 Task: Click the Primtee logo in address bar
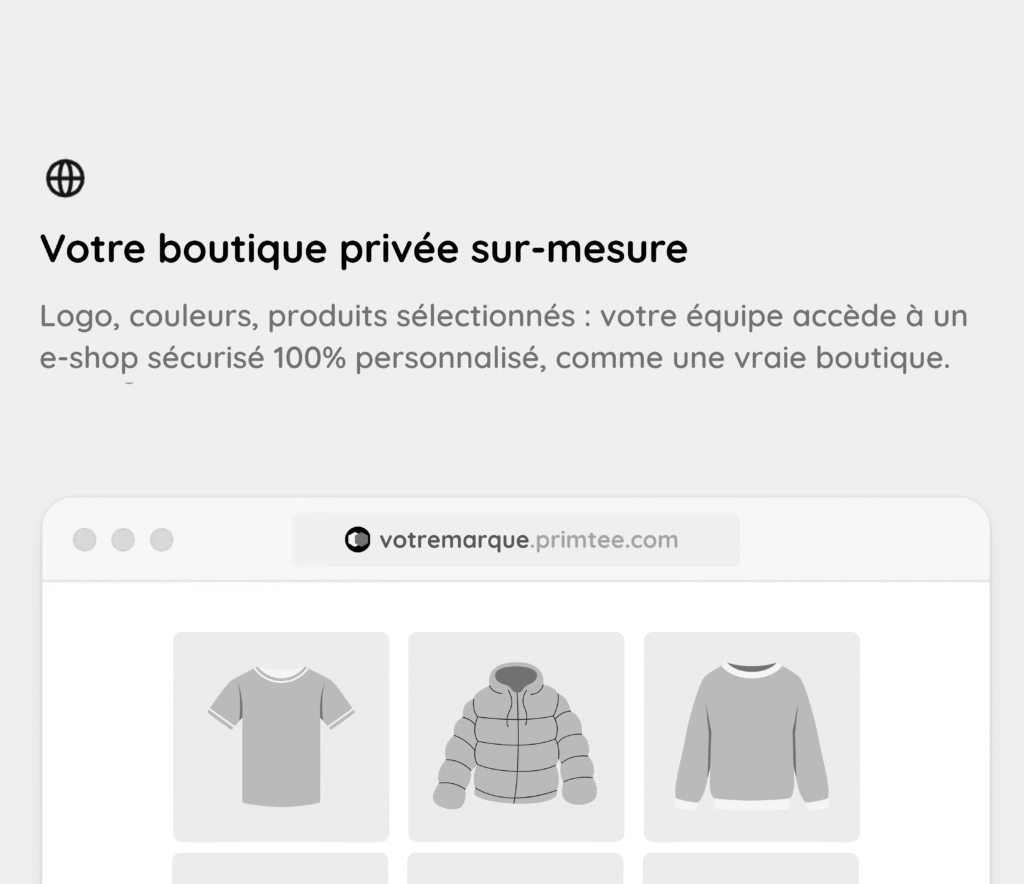[357, 540]
